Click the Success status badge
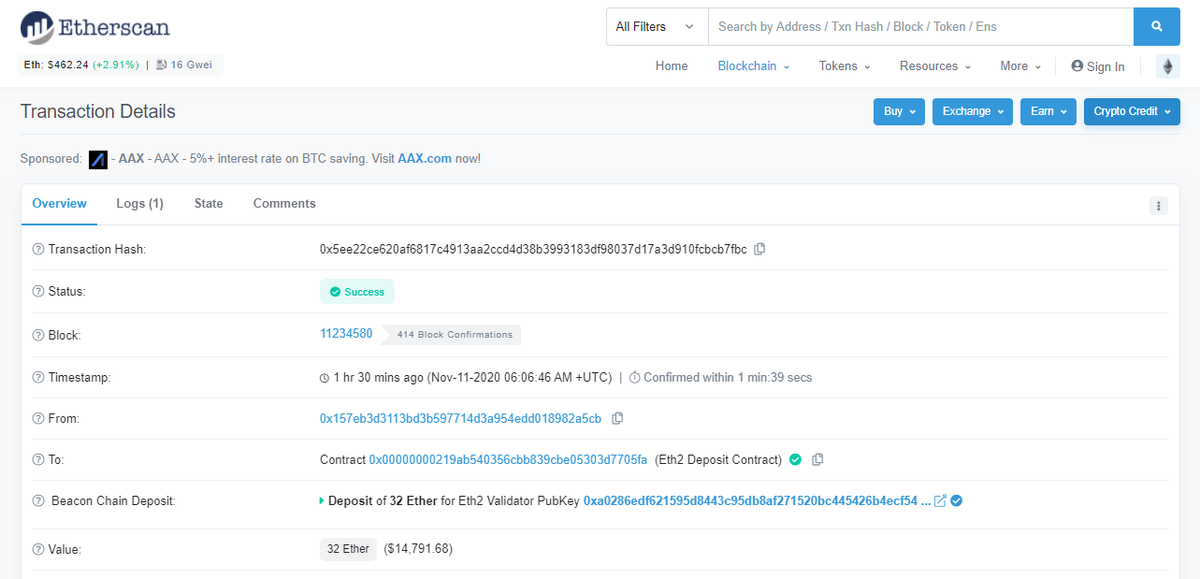 (x=357, y=292)
